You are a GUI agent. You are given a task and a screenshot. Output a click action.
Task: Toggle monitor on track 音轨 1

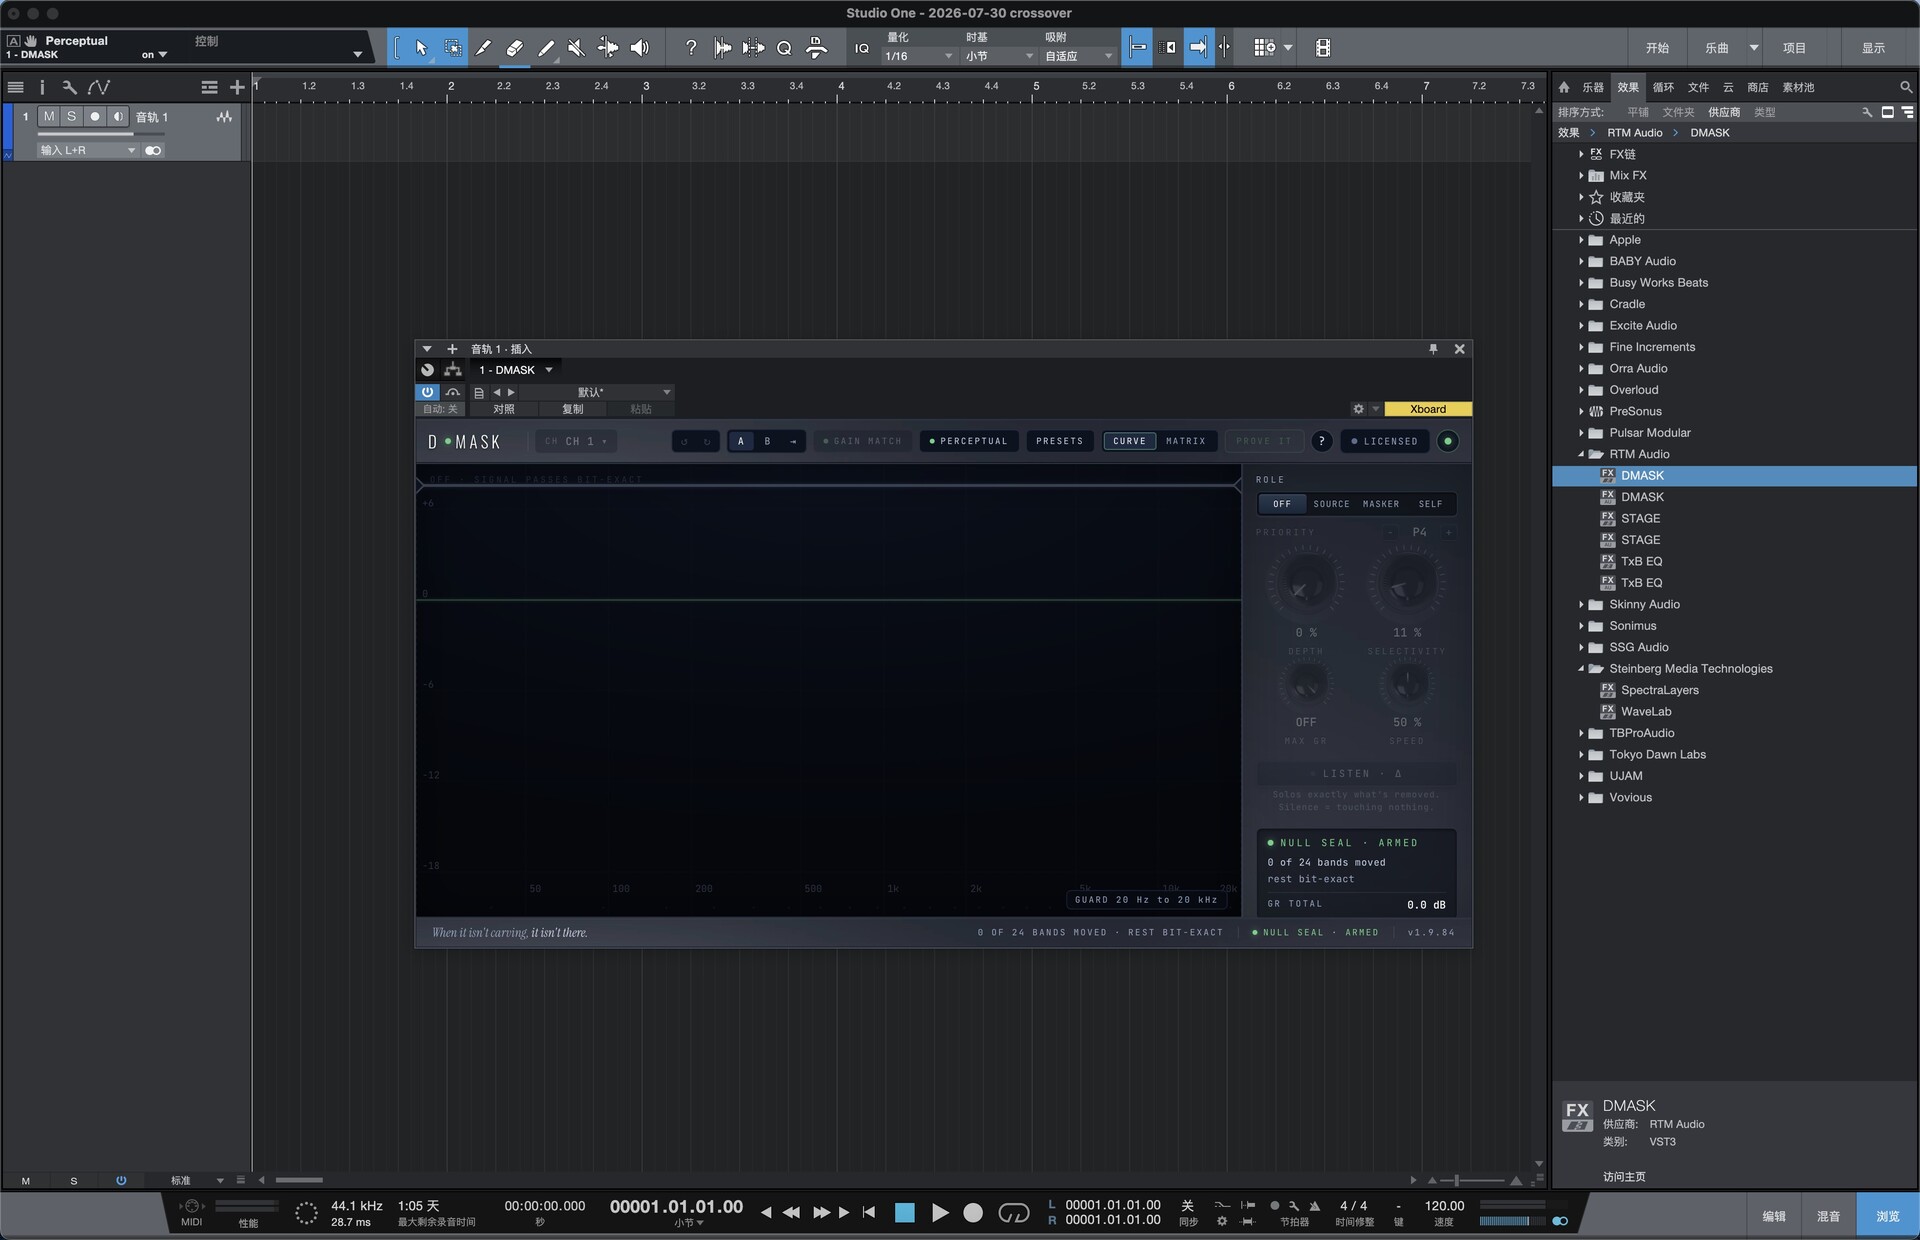(118, 117)
